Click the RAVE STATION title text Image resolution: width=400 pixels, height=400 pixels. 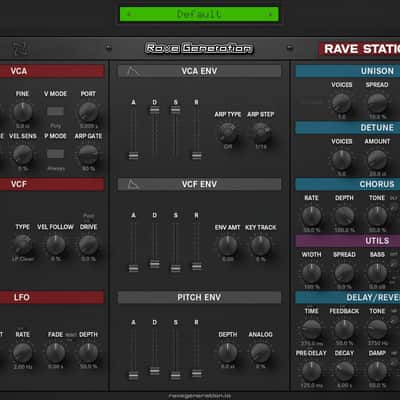click(362, 49)
